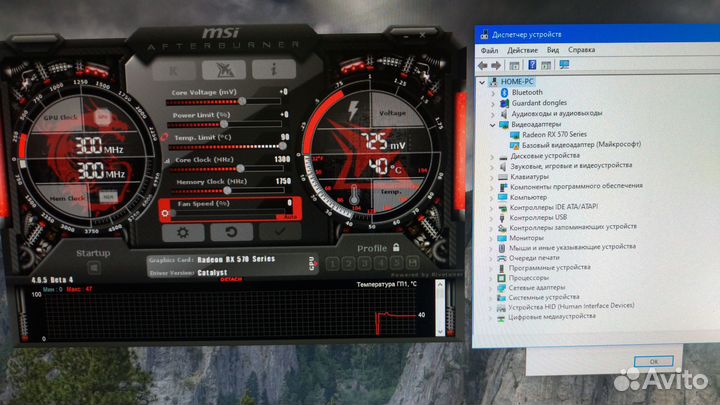Select Устройства HID item
Image resolution: width=720 pixels, height=405 pixels.
point(571,307)
